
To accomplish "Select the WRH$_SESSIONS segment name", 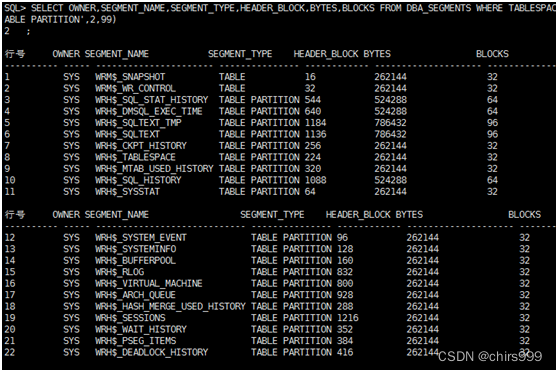I will pyautogui.click(x=130, y=318).
